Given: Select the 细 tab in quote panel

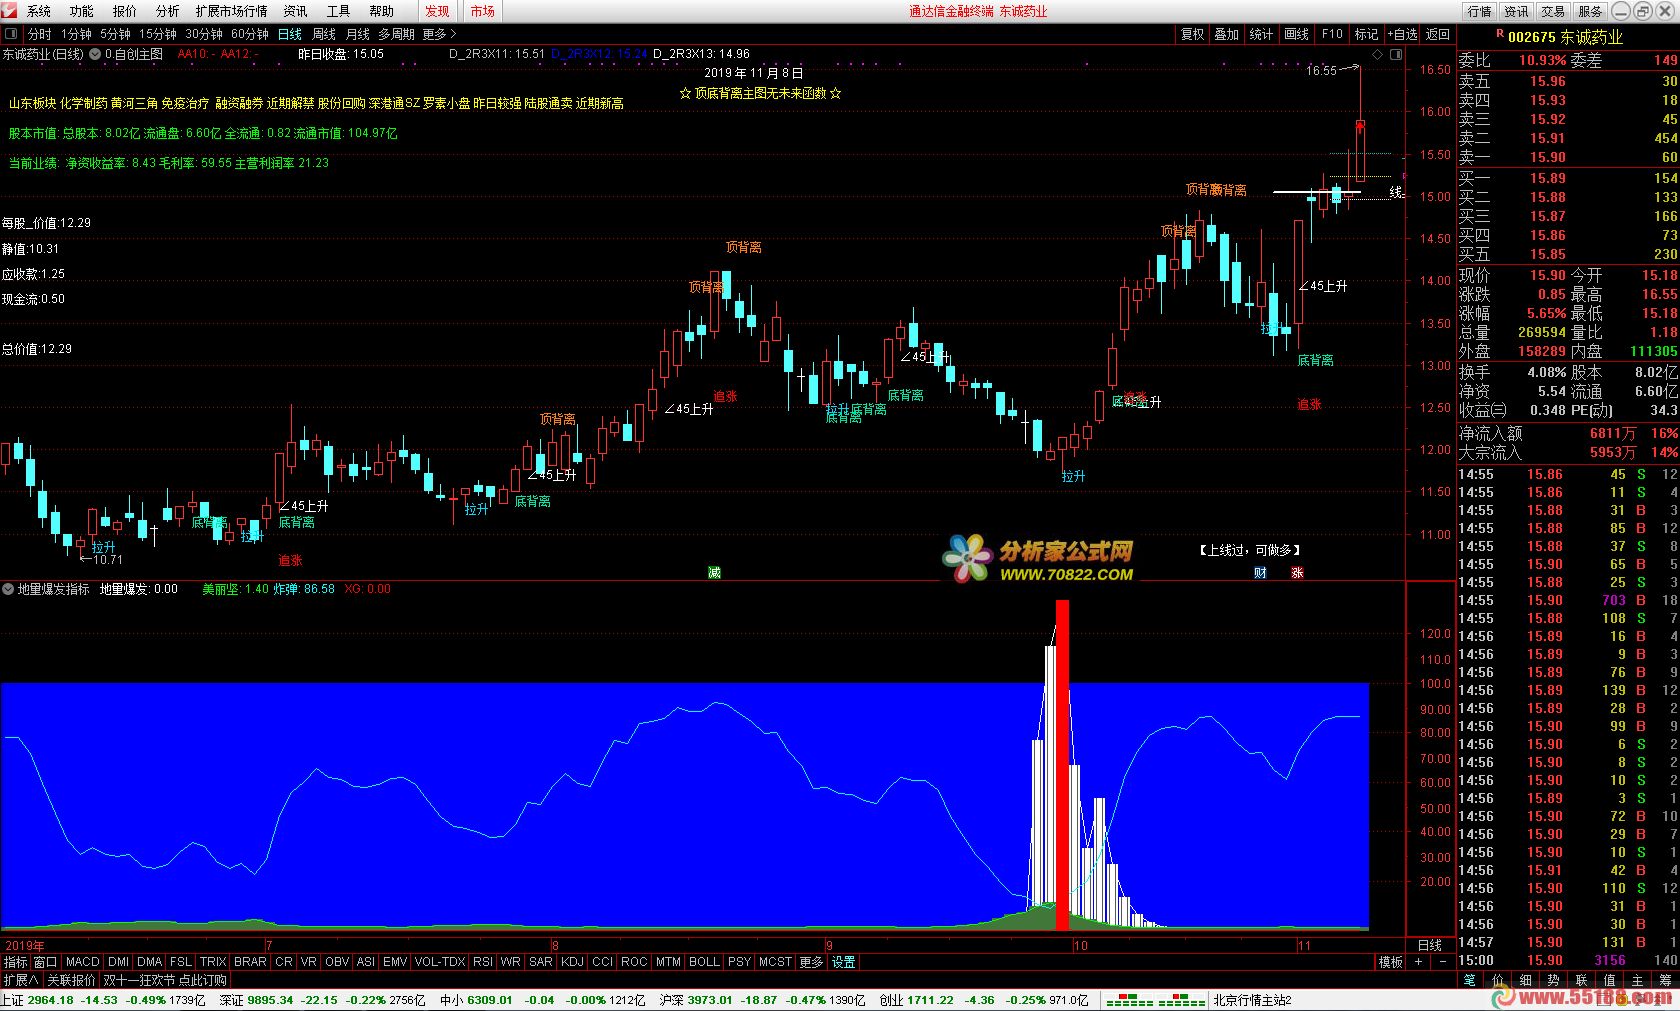Looking at the screenshot, I should tap(1525, 980).
